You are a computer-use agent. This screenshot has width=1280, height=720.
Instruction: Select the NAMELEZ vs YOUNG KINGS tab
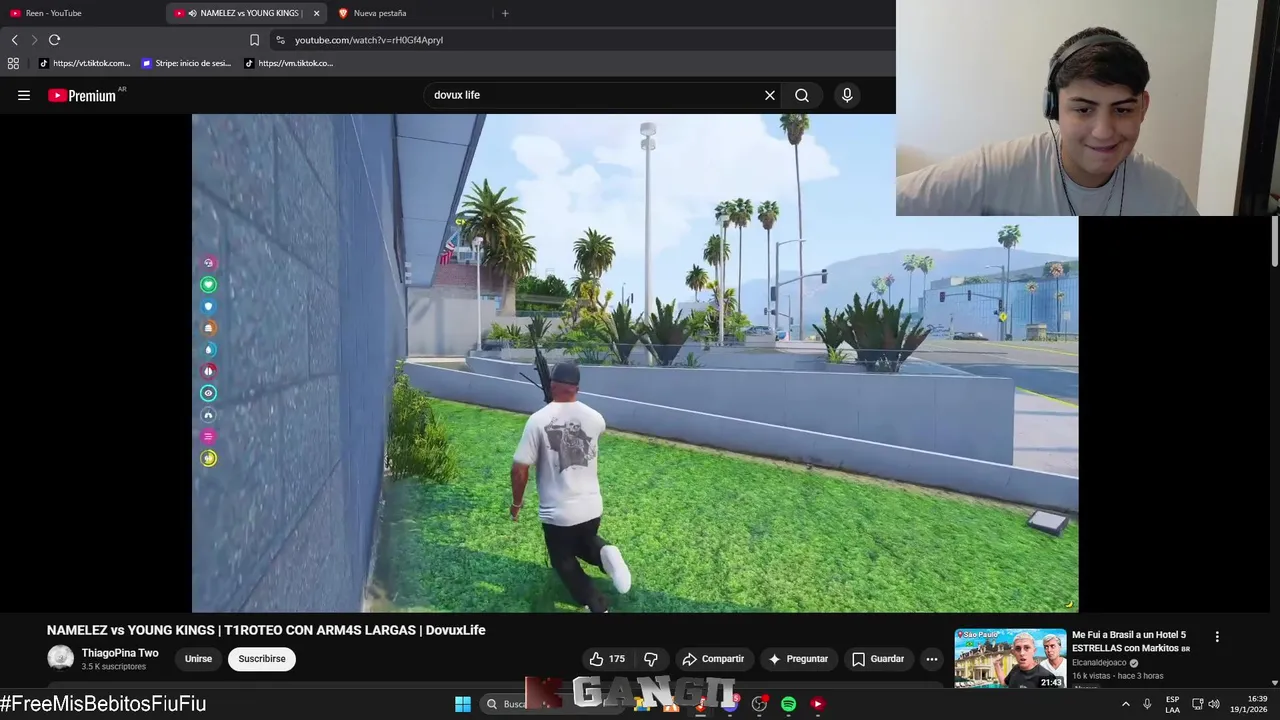247,13
